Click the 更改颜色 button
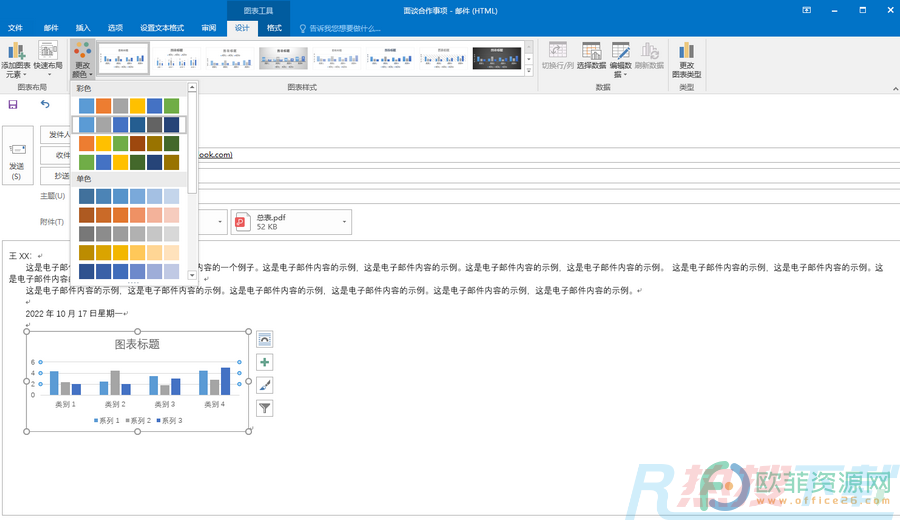 [82, 60]
